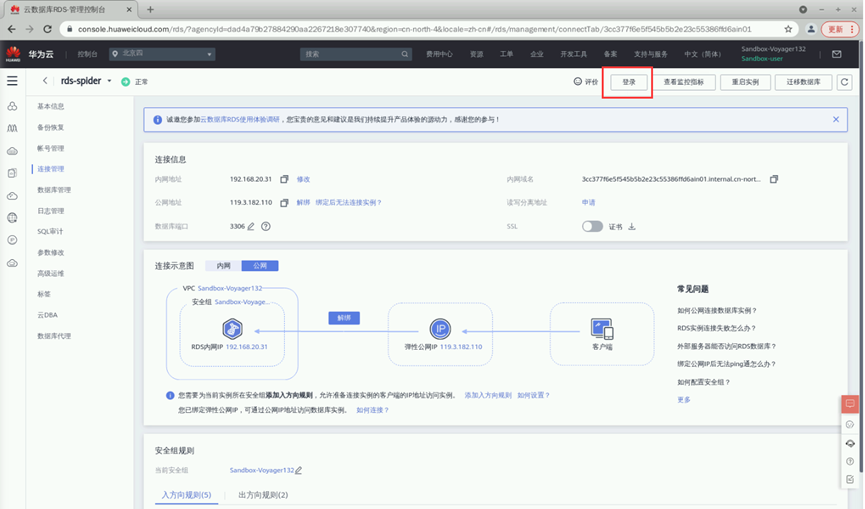The width and height of the screenshot is (865, 509).
Task: Open the 基本信息 sidebar item
Action: click(51, 106)
